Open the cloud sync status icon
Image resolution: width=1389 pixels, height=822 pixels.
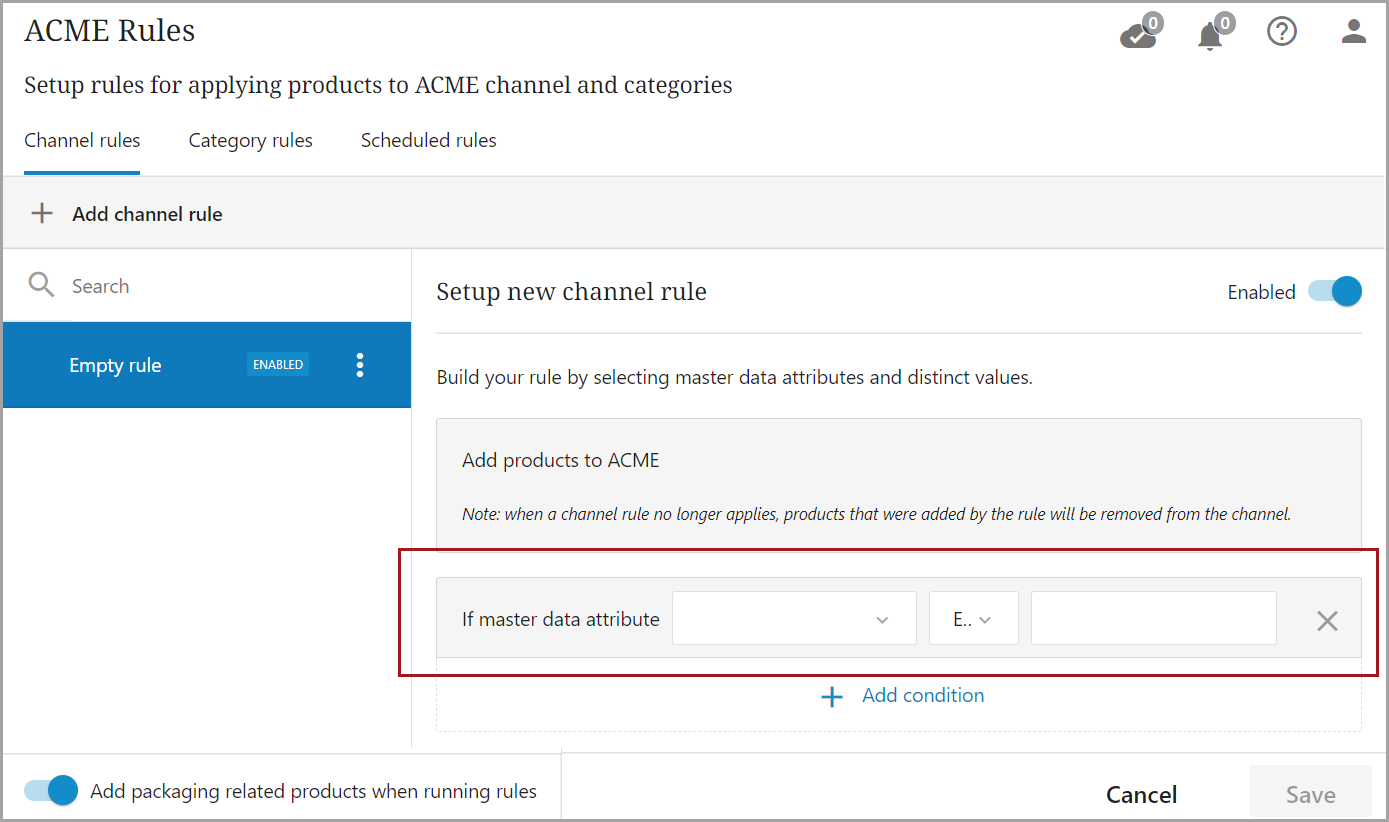click(1138, 34)
